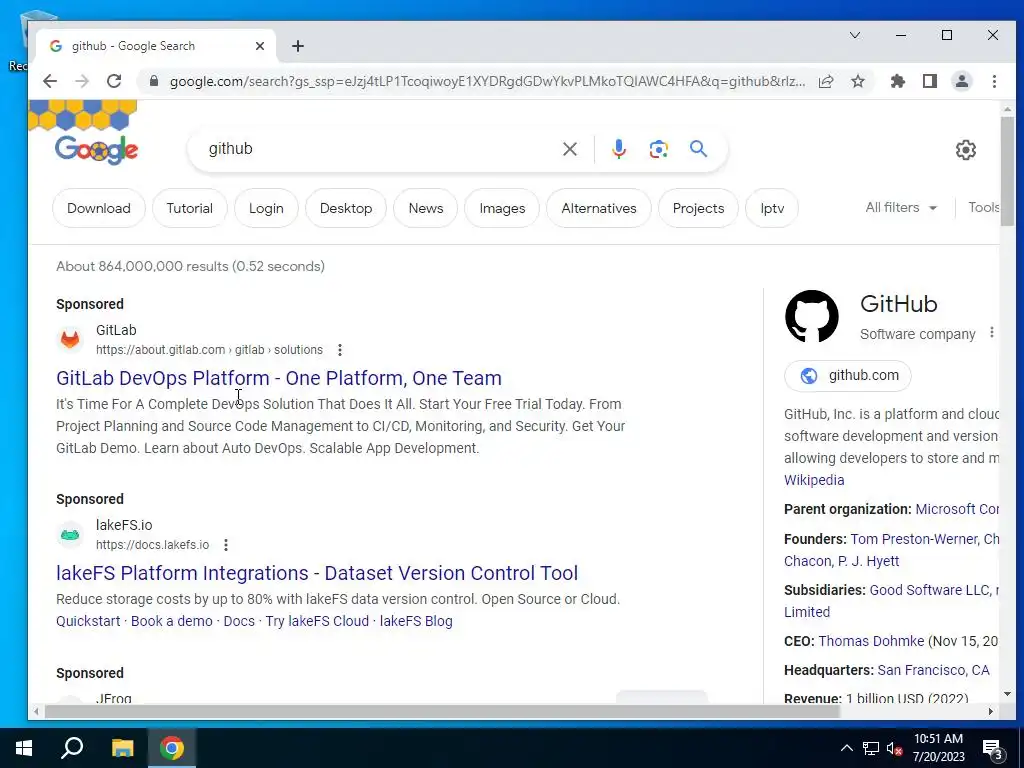Open the Try lakeFS Cloud sitelink
Viewport: 1024px width, 768px height.
click(317, 621)
